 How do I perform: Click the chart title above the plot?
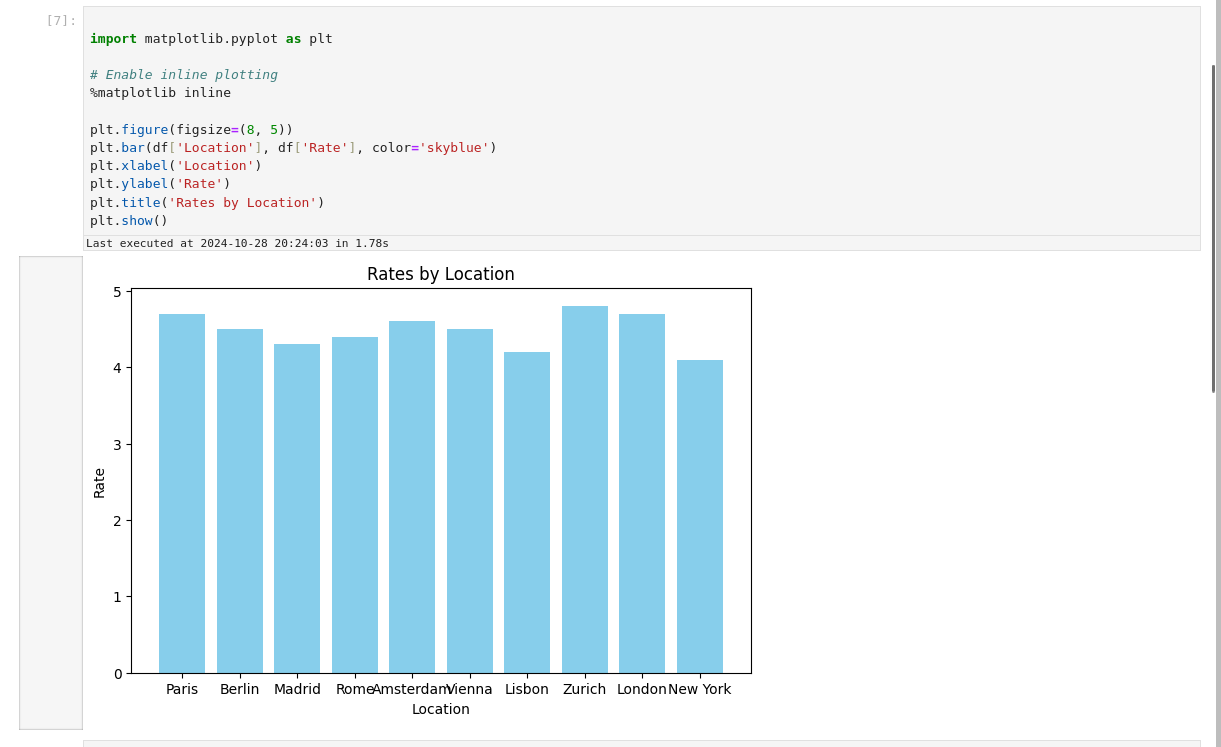(440, 275)
